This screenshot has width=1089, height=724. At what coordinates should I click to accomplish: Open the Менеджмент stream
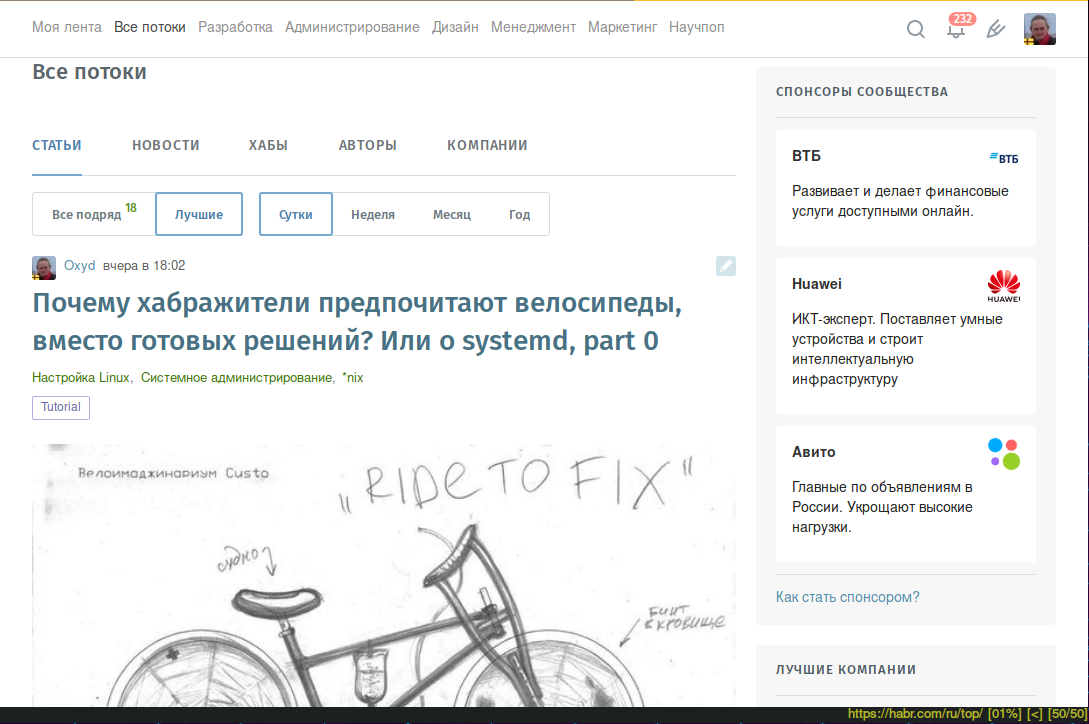point(533,27)
